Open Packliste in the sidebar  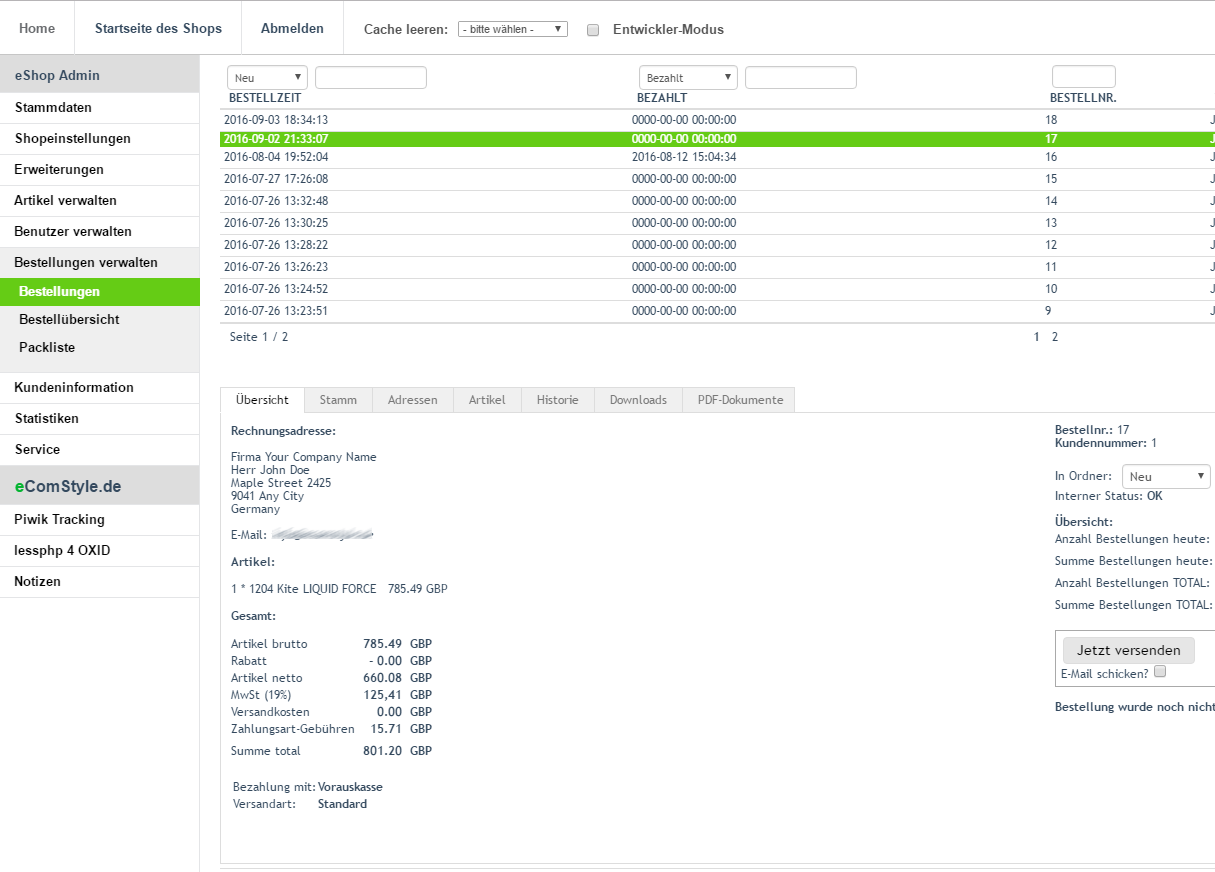pos(100,348)
